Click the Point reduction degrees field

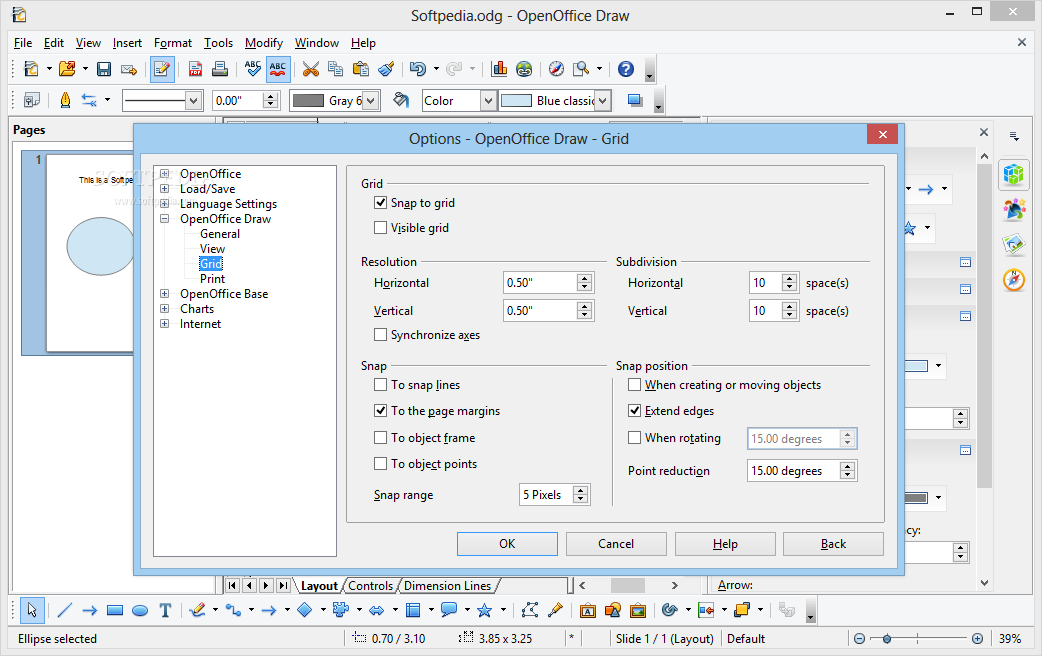coord(793,471)
